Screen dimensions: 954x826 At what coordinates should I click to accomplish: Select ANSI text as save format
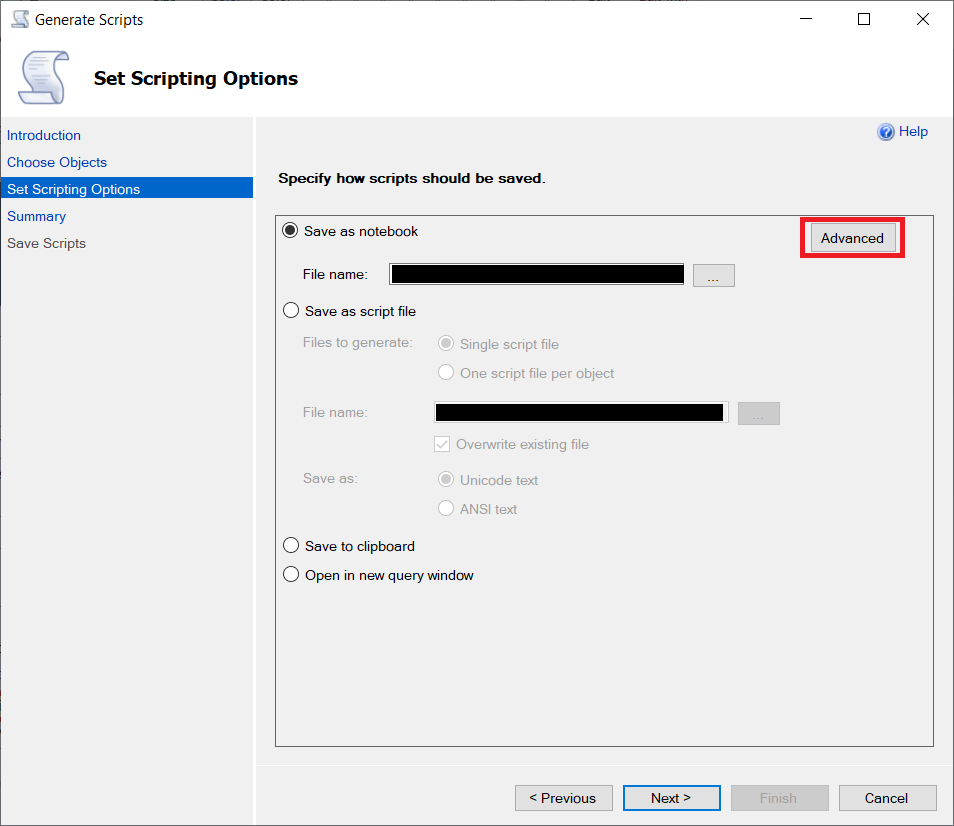click(445, 508)
